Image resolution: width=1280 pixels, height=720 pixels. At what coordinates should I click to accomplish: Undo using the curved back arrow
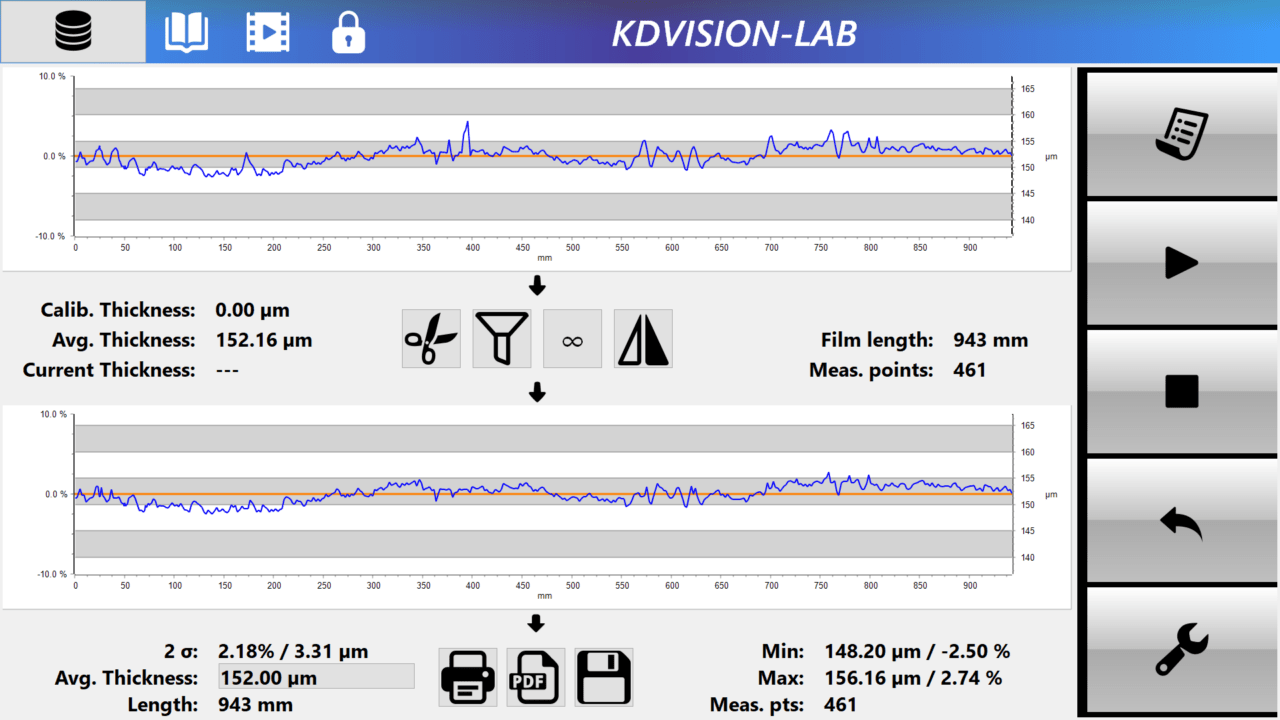pos(1180,522)
